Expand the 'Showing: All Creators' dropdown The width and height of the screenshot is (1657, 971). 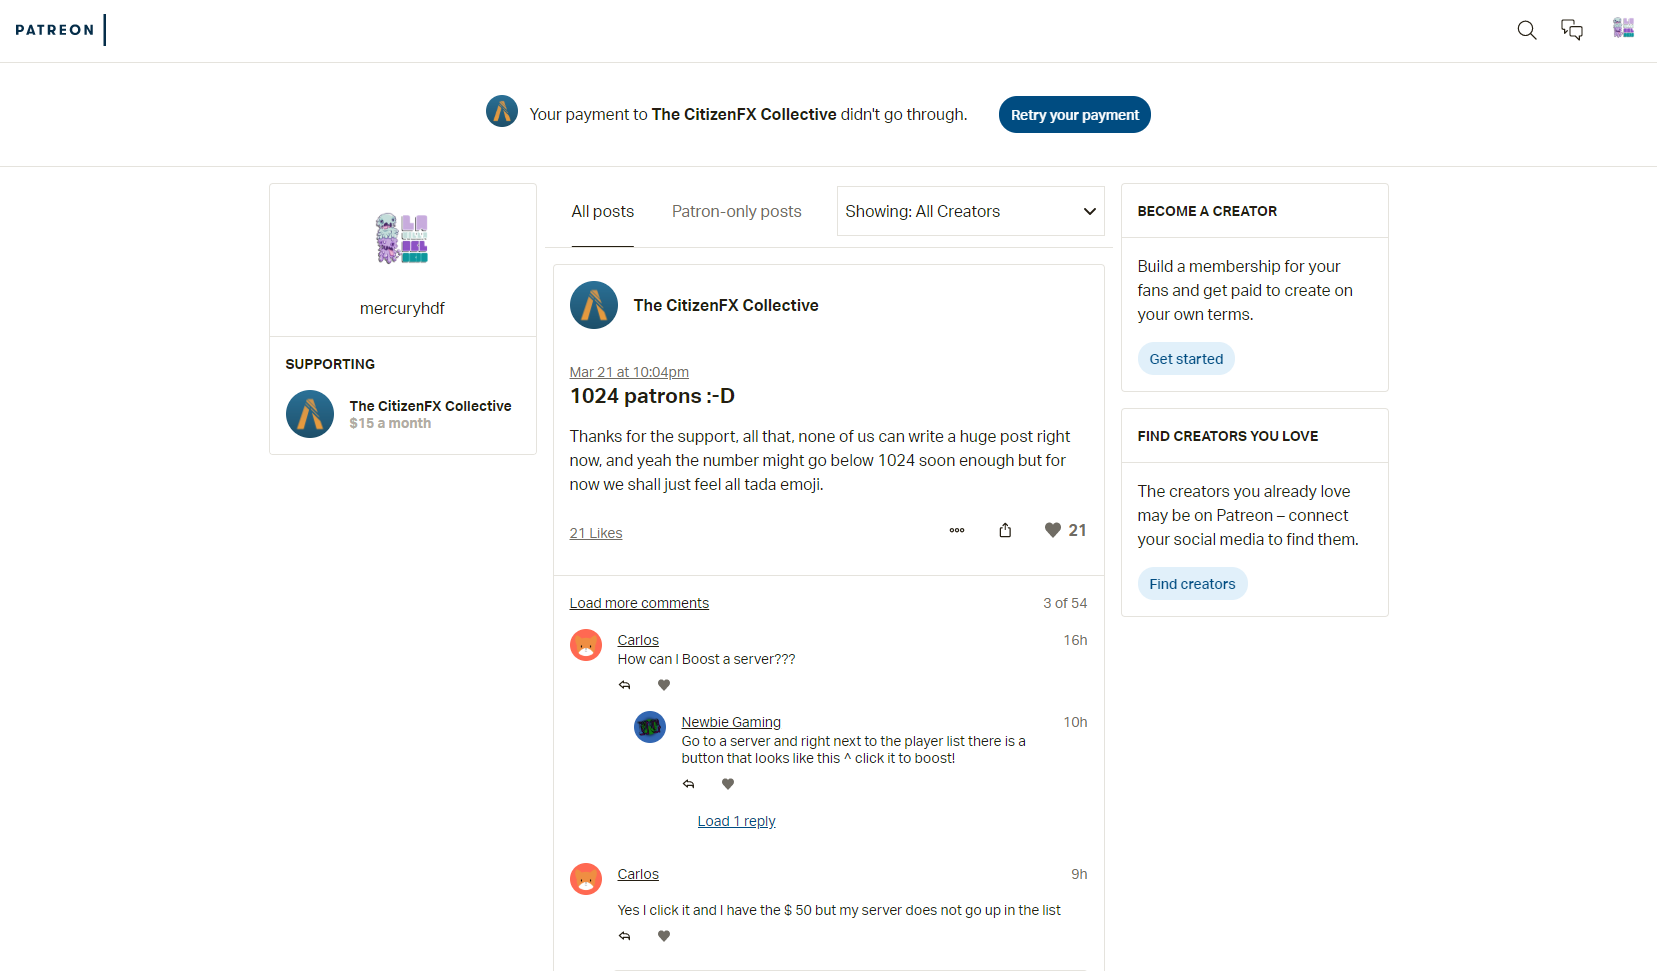(x=971, y=211)
